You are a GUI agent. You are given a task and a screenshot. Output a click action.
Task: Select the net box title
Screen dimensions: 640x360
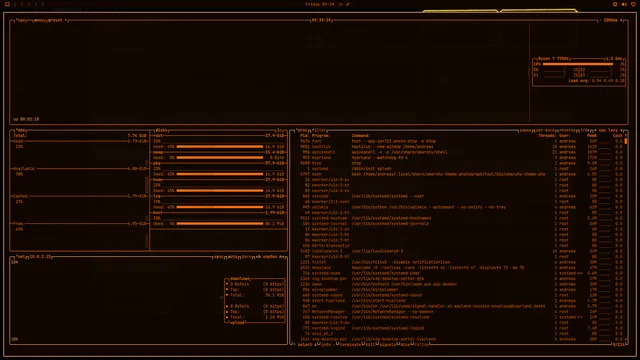[20, 257]
